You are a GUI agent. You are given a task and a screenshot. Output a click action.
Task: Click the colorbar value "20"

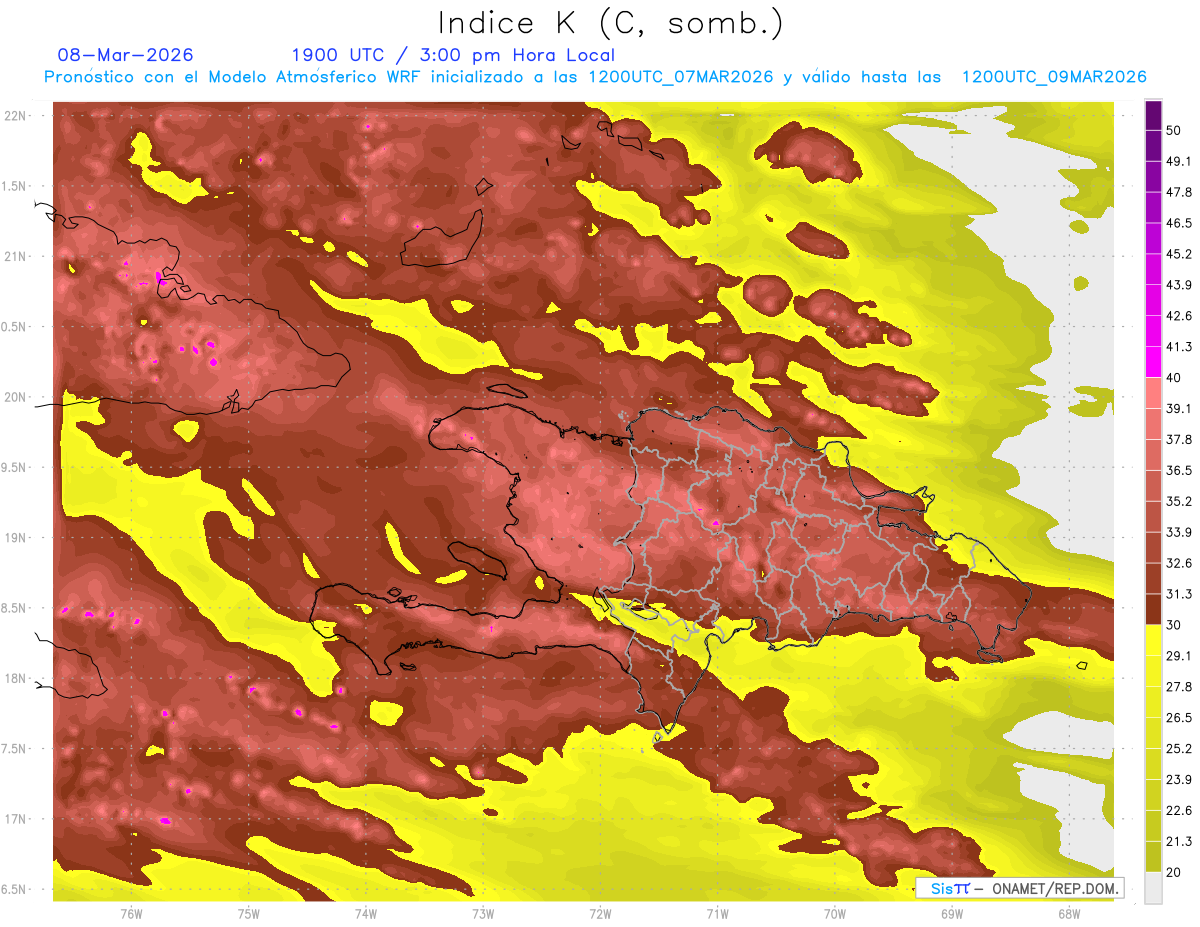tap(1174, 872)
